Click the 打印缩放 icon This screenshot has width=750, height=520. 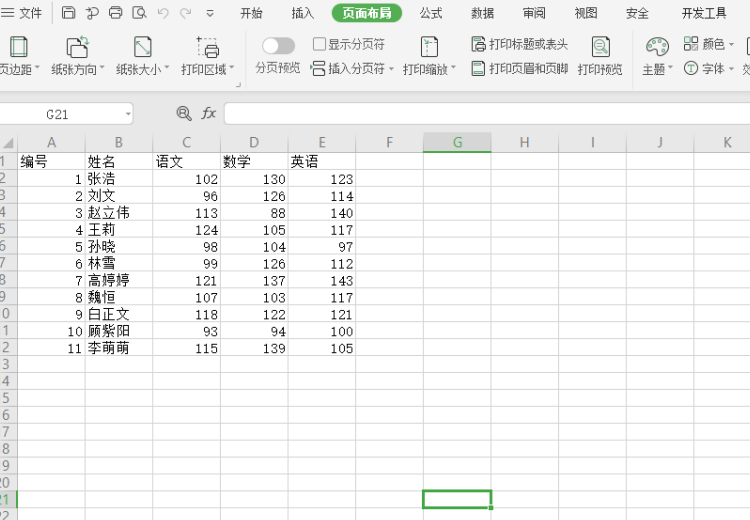429,47
